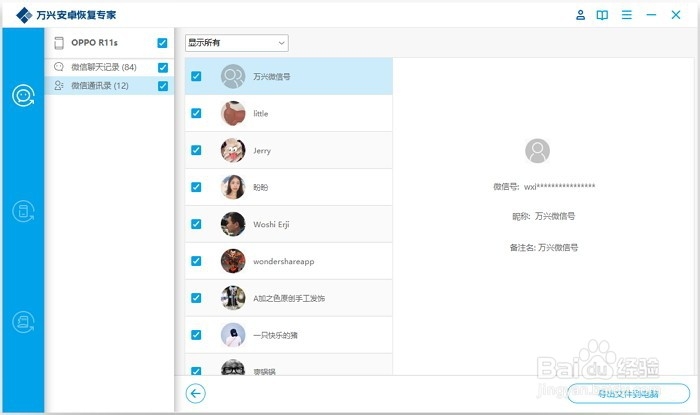This screenshot has height=415, width=700.
Task: Click the chat bubble icon beside 微信聊天记录
Action: click(58, 67)
